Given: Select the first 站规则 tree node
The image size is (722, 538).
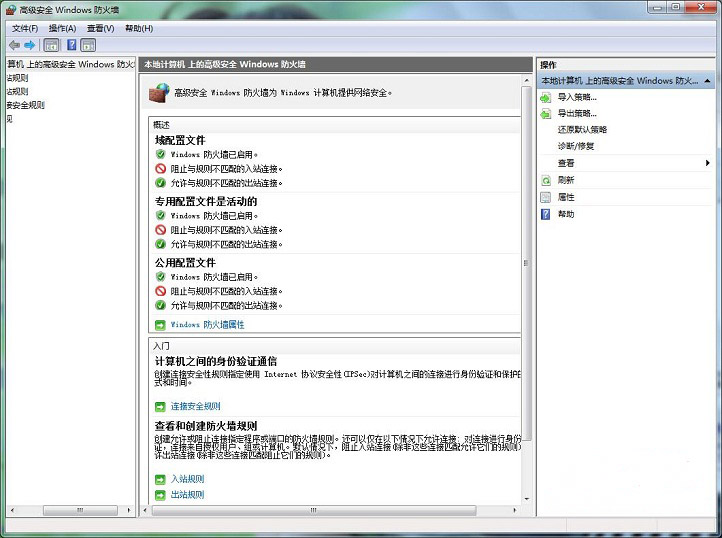Looking at the screenshot, I should tap(17, 78).
